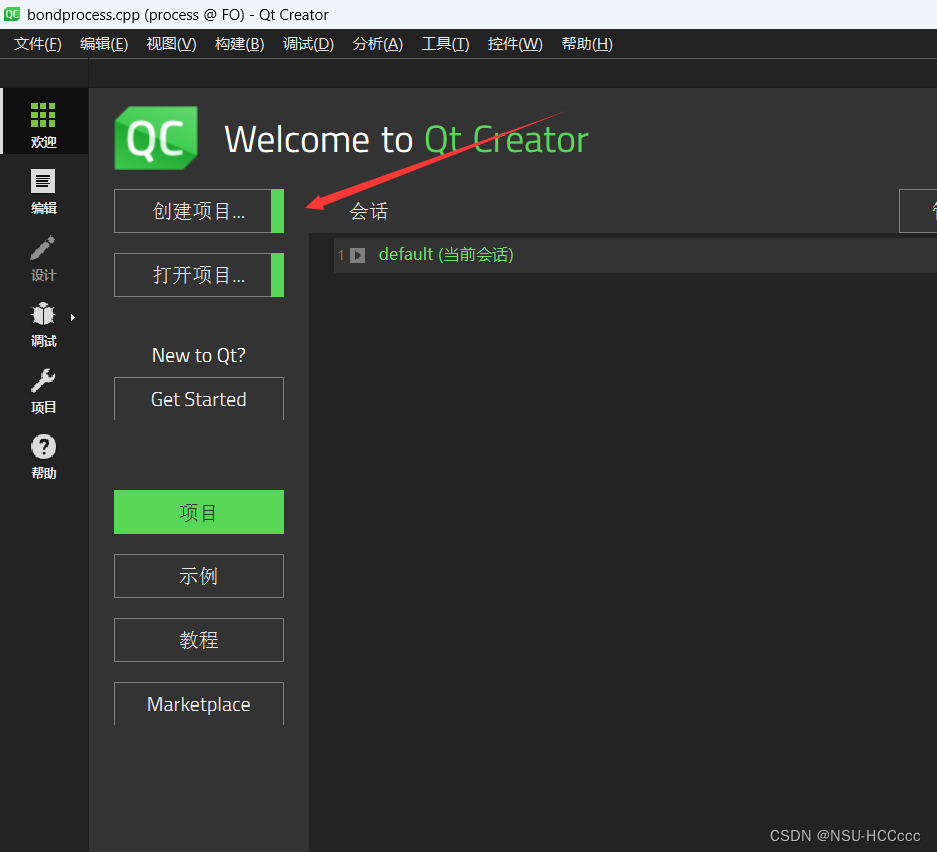Open the 构建 (Build) menu
This screenshot has height=852, width=937.
(239, 44)
